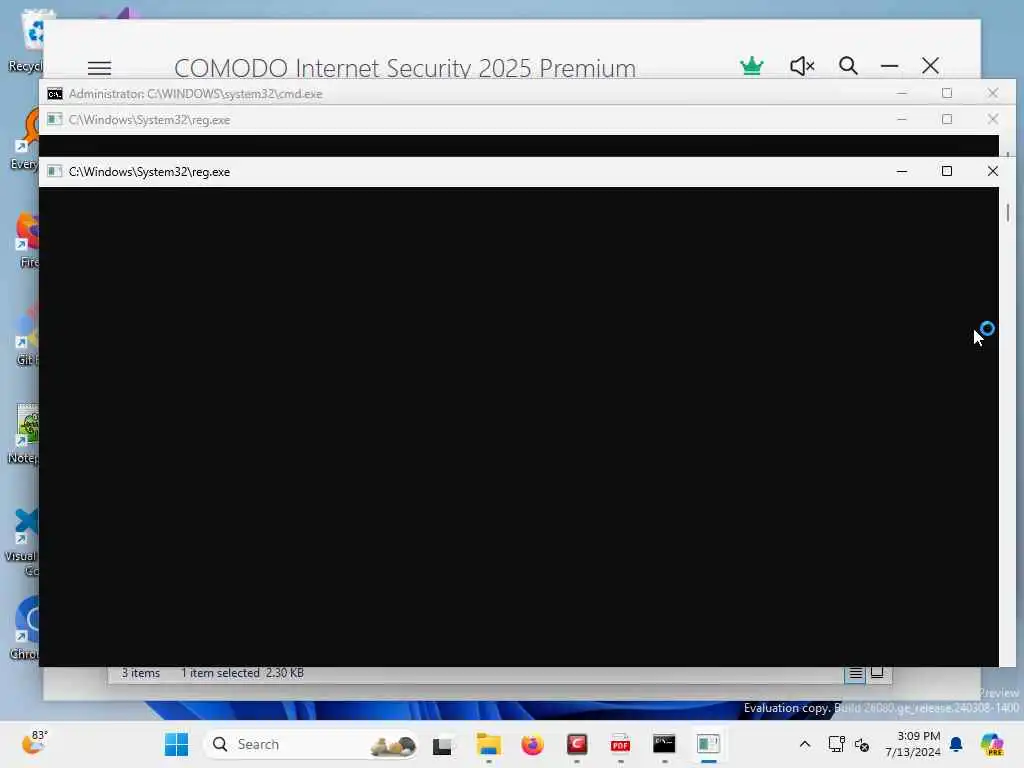This screenshot has width=1024, height=768.
Task: Open the COMODO hamburger menu
Action: 99,68
